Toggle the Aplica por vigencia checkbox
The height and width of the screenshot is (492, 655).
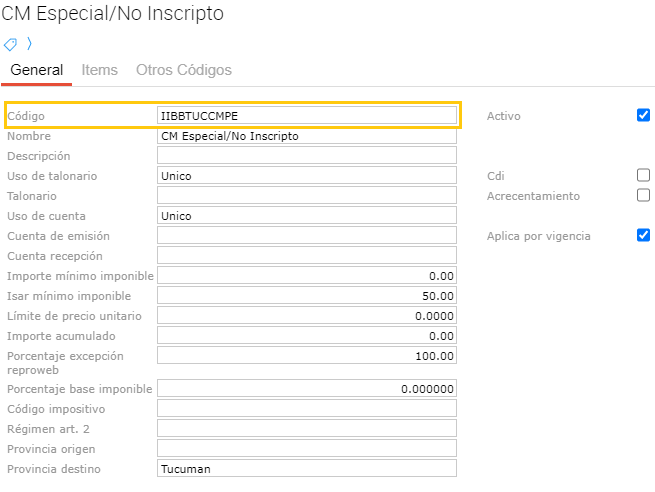pos(643,235)
